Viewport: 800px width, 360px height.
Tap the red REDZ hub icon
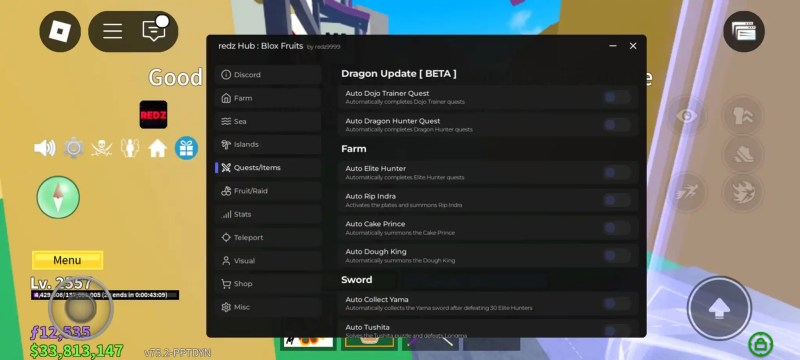coord(153,114)
